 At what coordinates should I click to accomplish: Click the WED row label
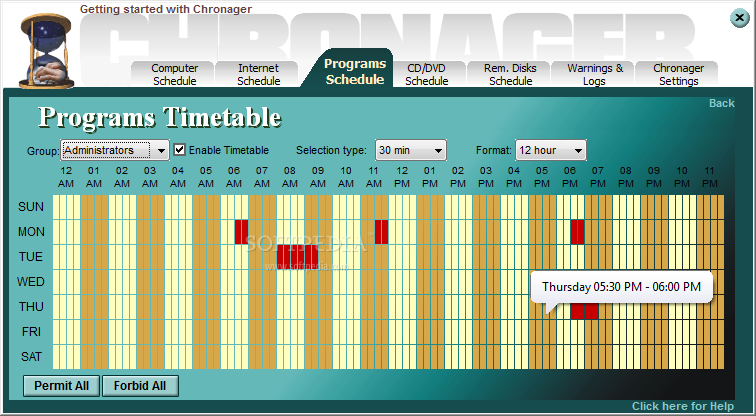tap(31, 282)
